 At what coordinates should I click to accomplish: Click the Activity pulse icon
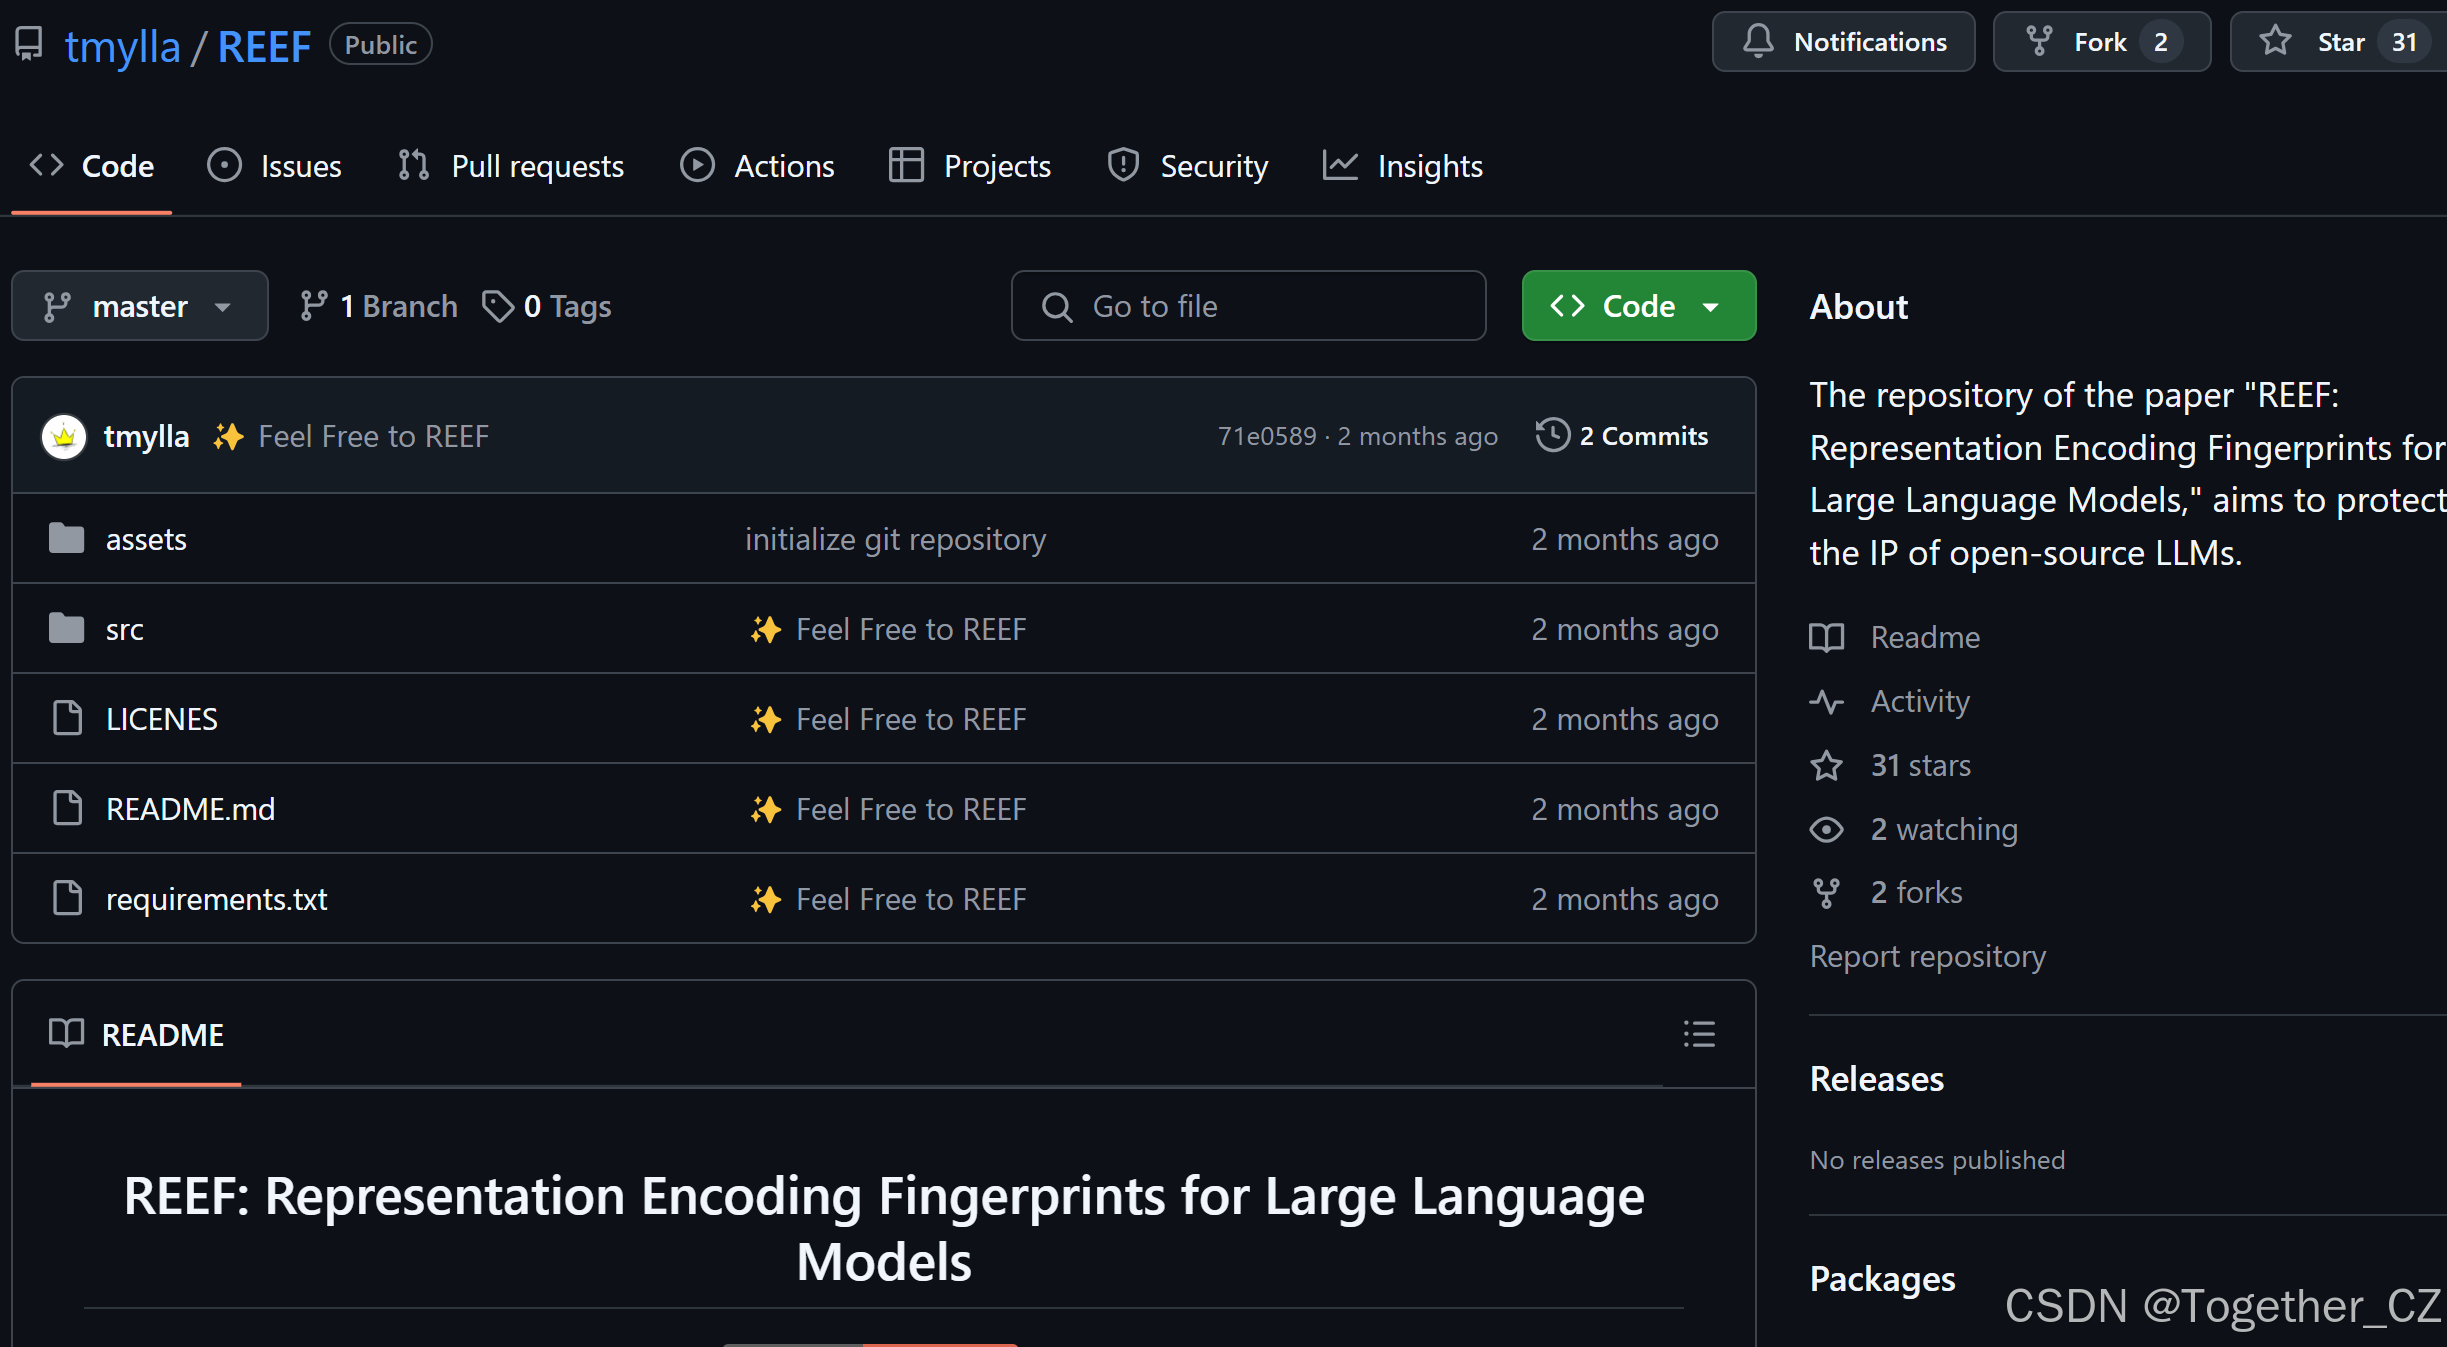point(1827,701)
